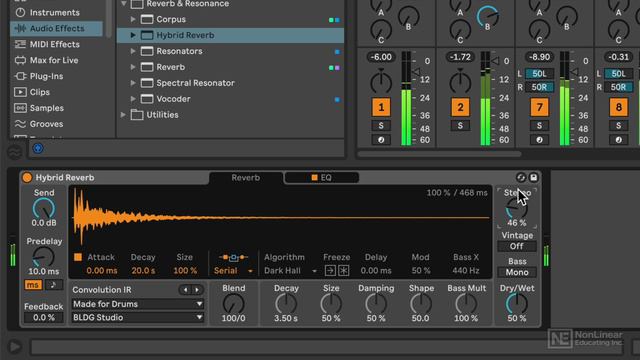640x360 pixels.
Task: Set predelay mode to note sync
Action: (53, 284)
